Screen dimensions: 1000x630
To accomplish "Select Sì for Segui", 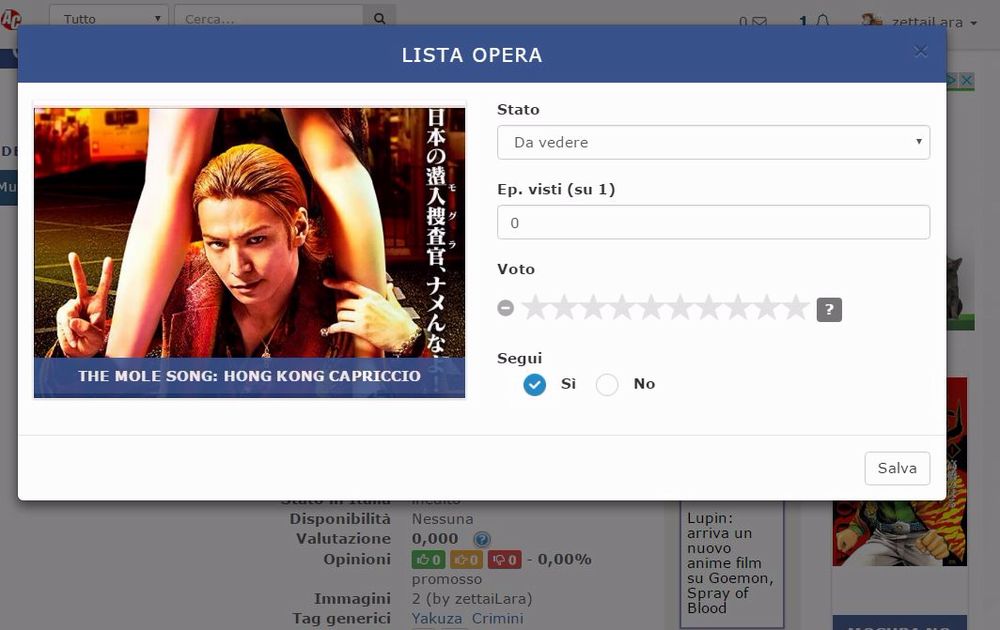I will coord(534,385).
